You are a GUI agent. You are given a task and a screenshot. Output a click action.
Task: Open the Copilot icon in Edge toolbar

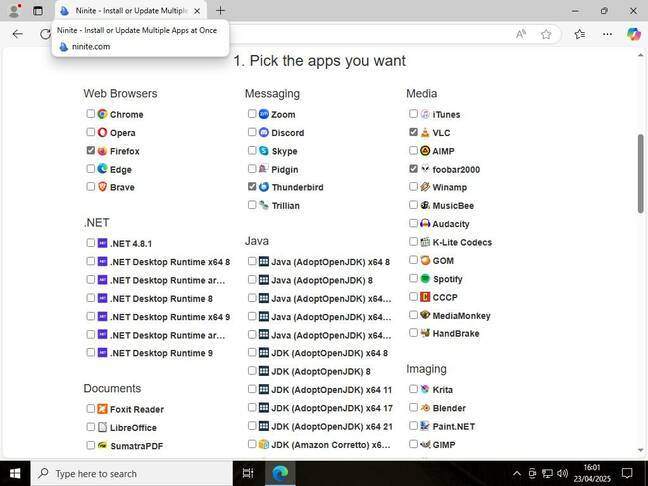pos(633,34)
